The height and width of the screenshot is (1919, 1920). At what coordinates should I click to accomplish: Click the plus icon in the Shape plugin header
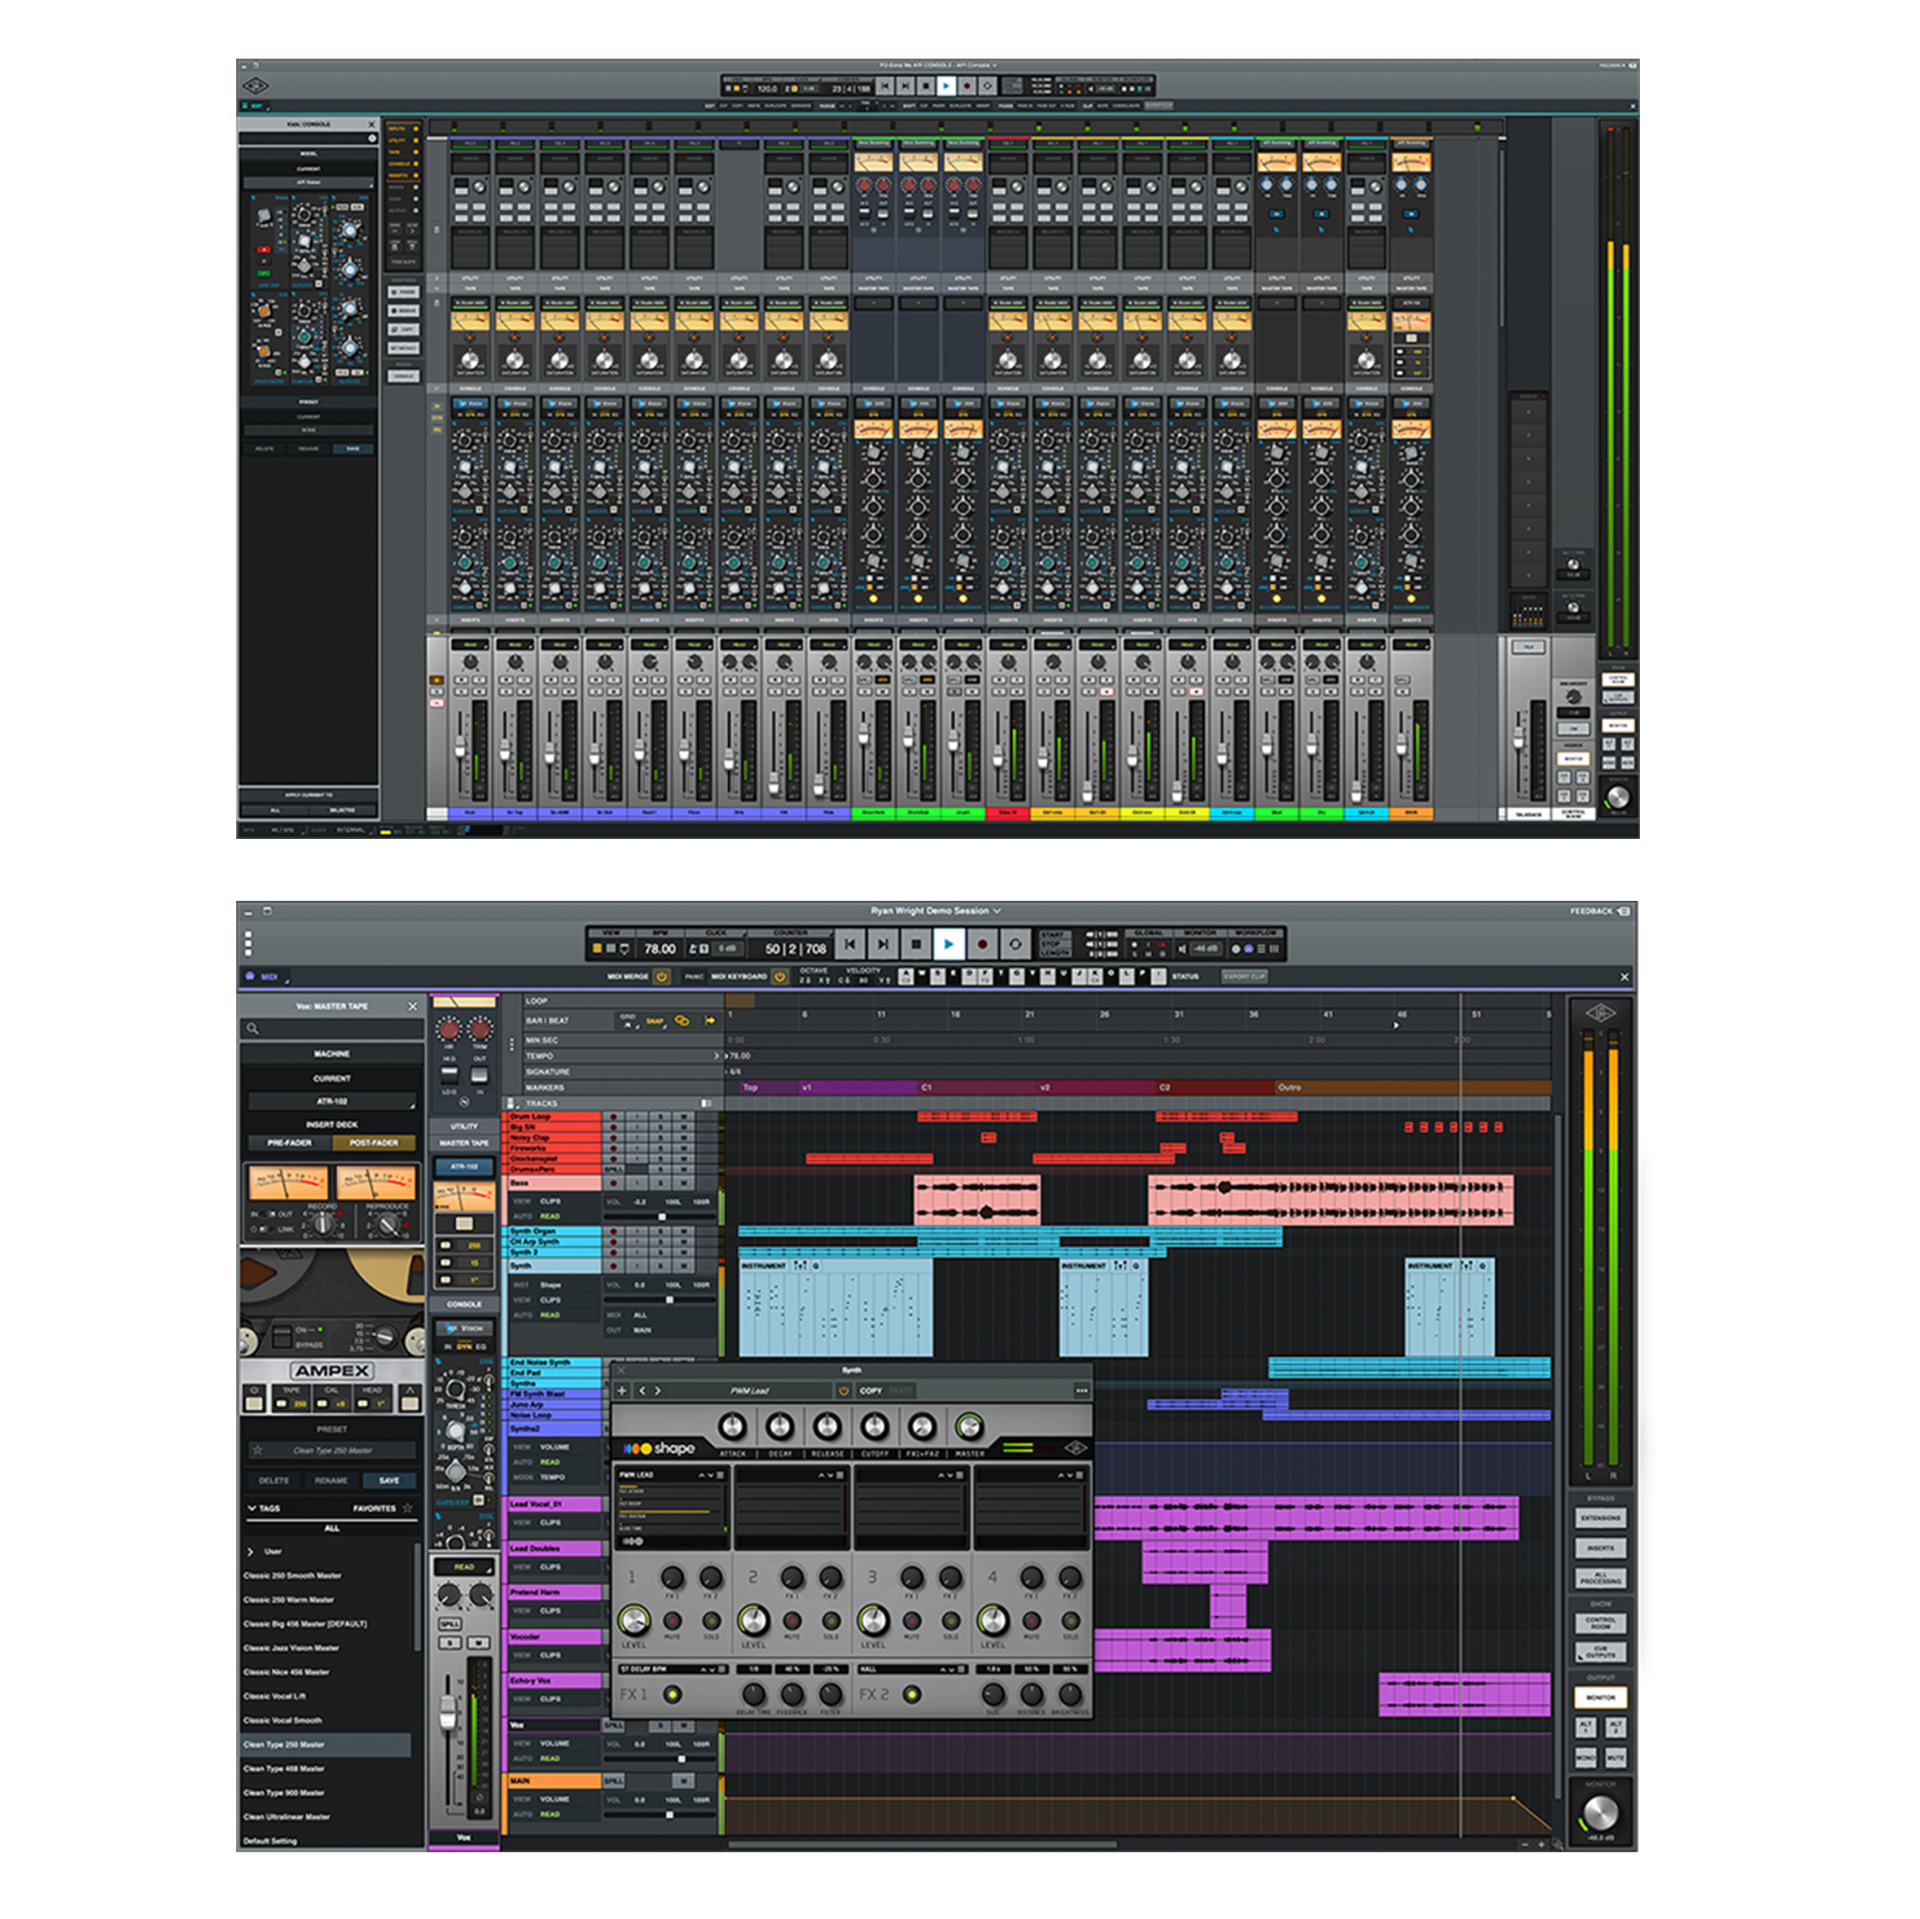point(622,1390)
